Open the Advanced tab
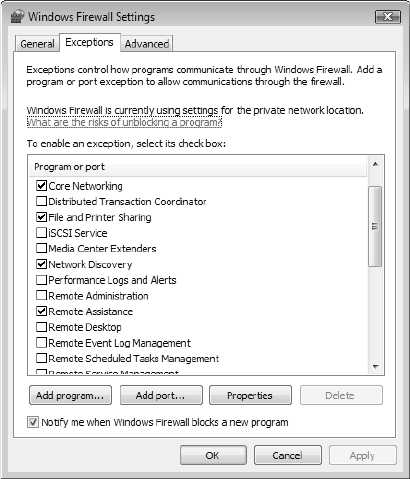 click(x=147, y=44)
